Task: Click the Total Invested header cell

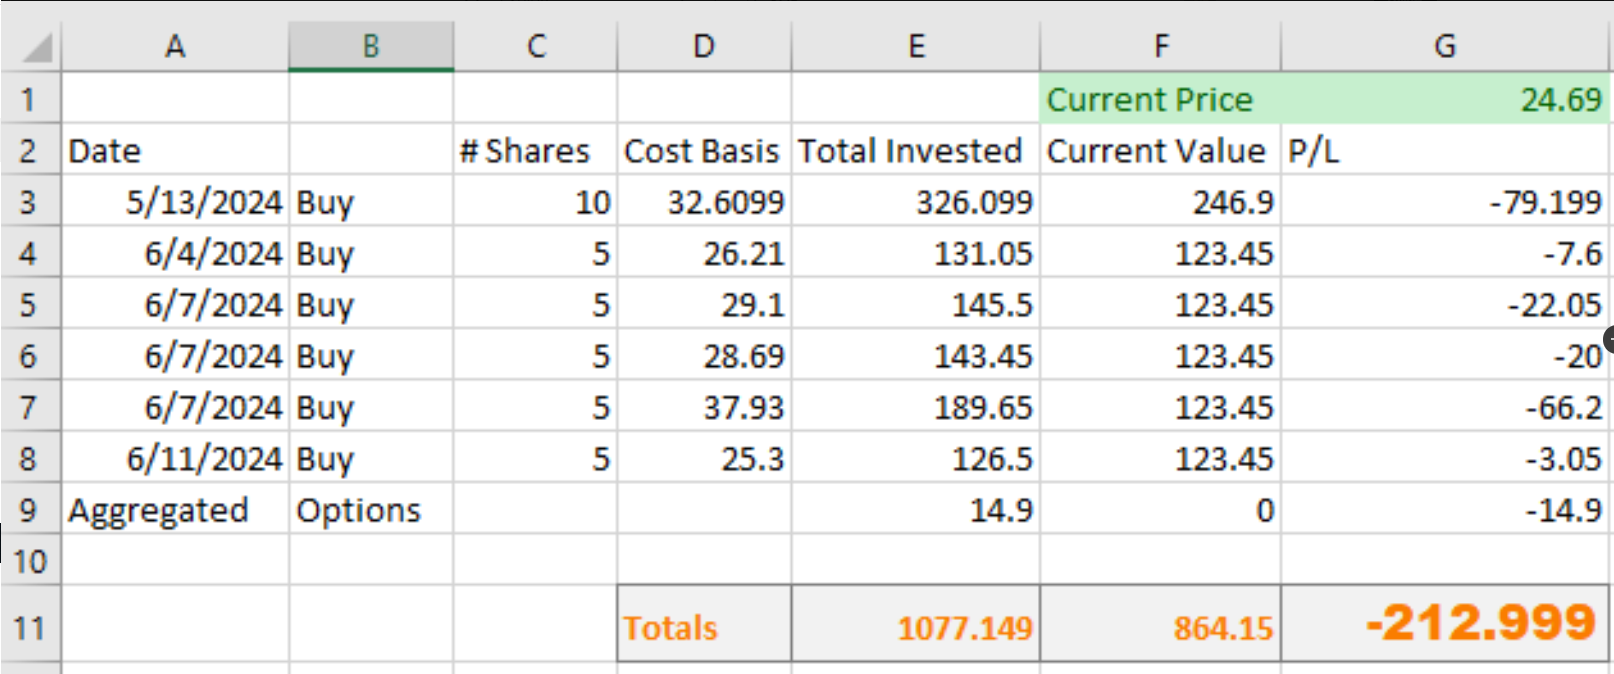Action: coord(916,150)
